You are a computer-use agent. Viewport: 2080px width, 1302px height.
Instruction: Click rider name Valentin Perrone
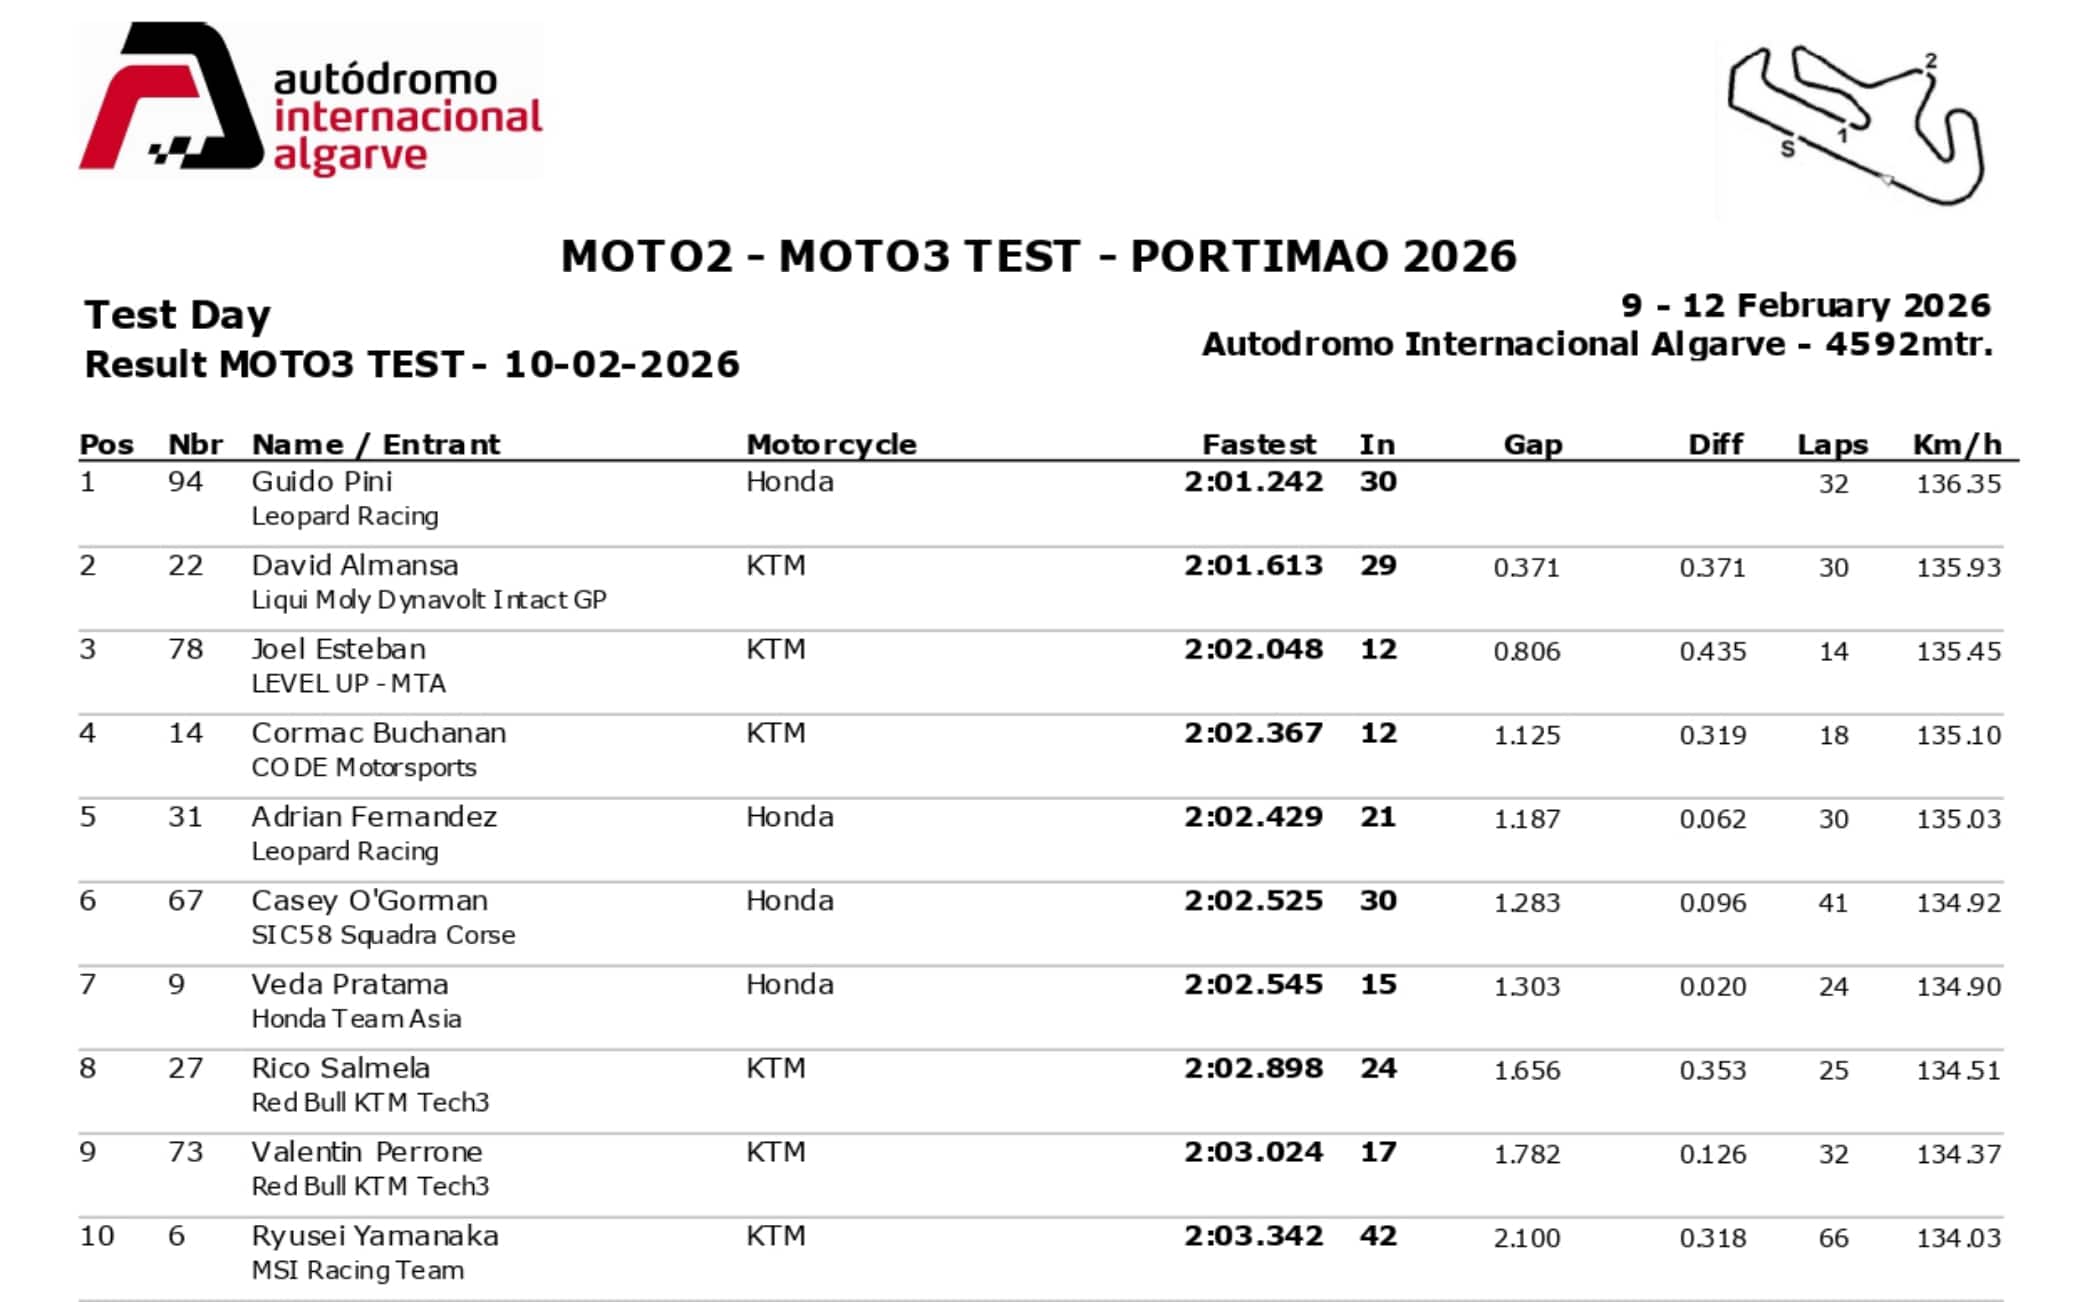click(x=367, y=1152)
